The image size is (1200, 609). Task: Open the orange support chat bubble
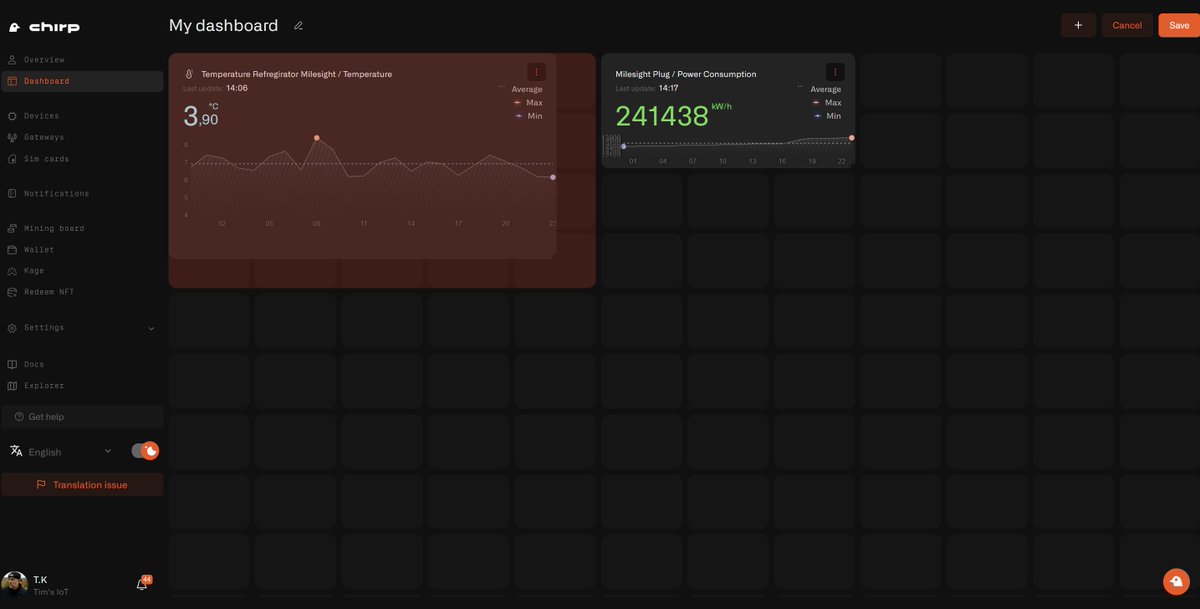point(1176,581)
